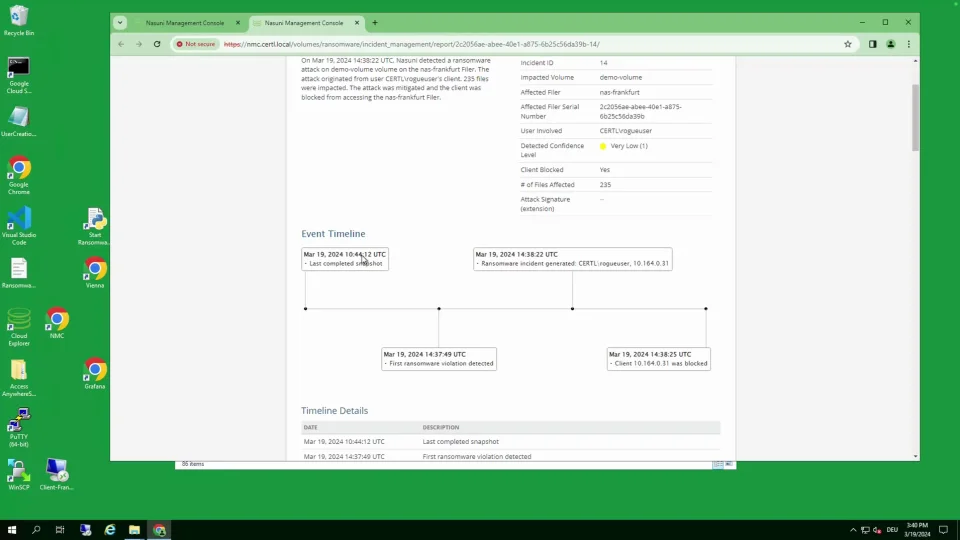Open Internet Explorer from the taskbar

[110, 530]
